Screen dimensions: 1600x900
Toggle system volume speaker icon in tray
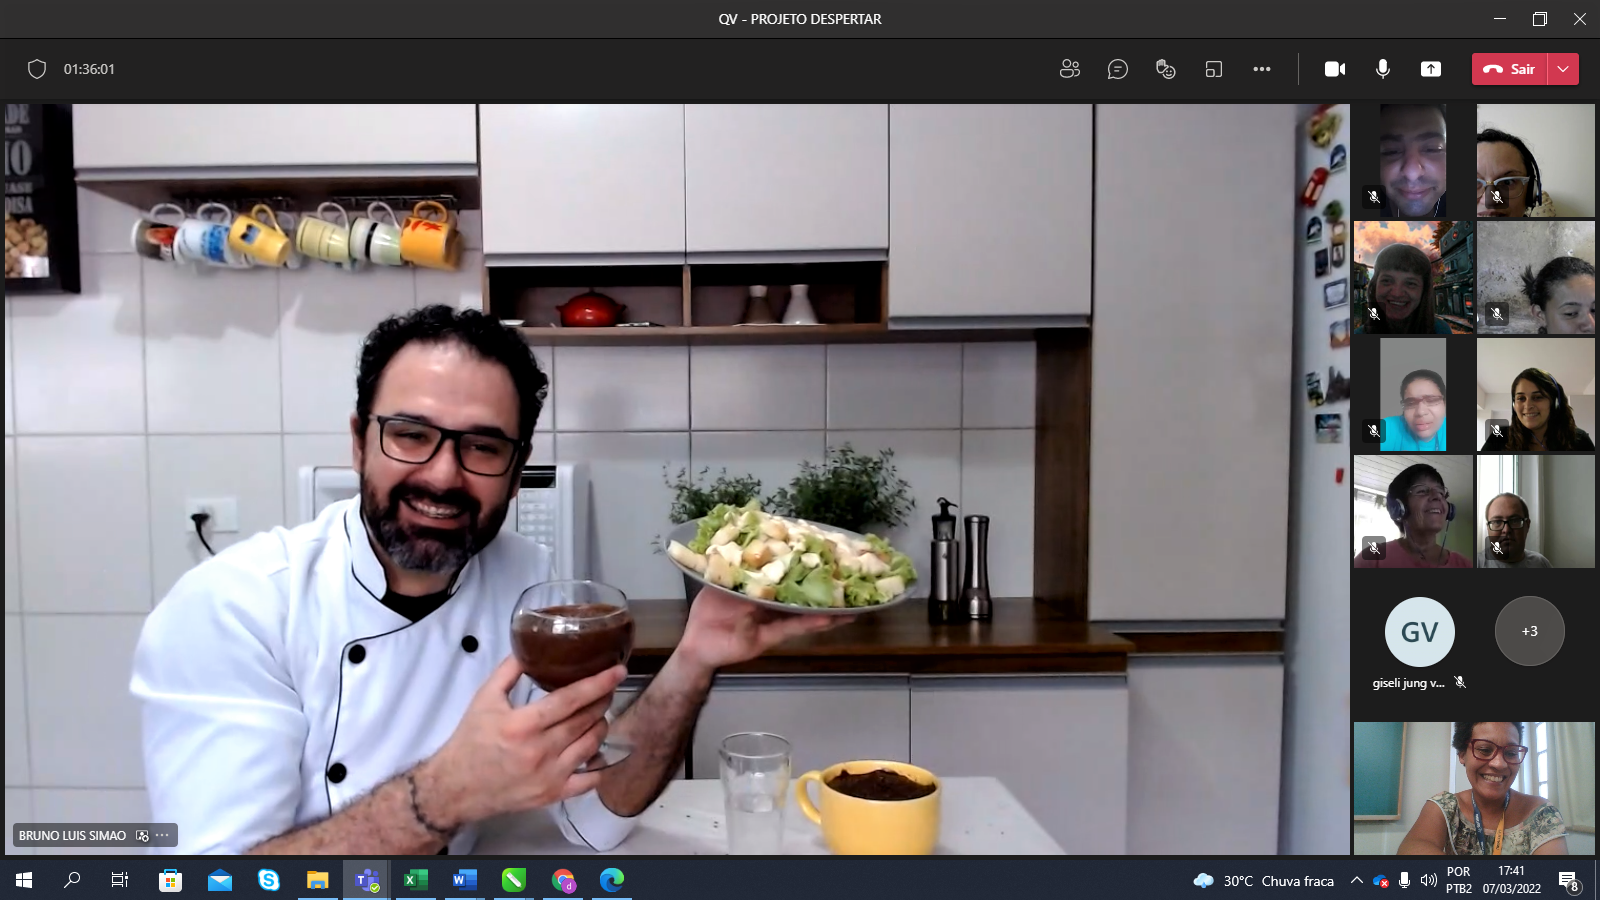coord(1428,881)
